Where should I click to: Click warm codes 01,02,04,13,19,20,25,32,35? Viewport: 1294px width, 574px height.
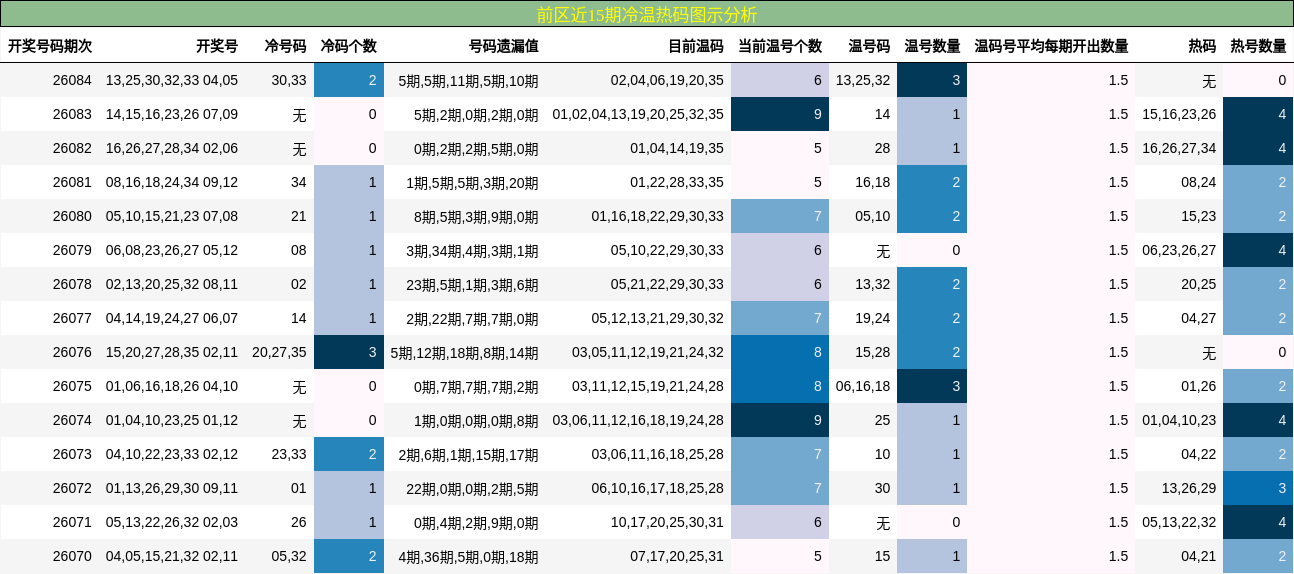638,114
